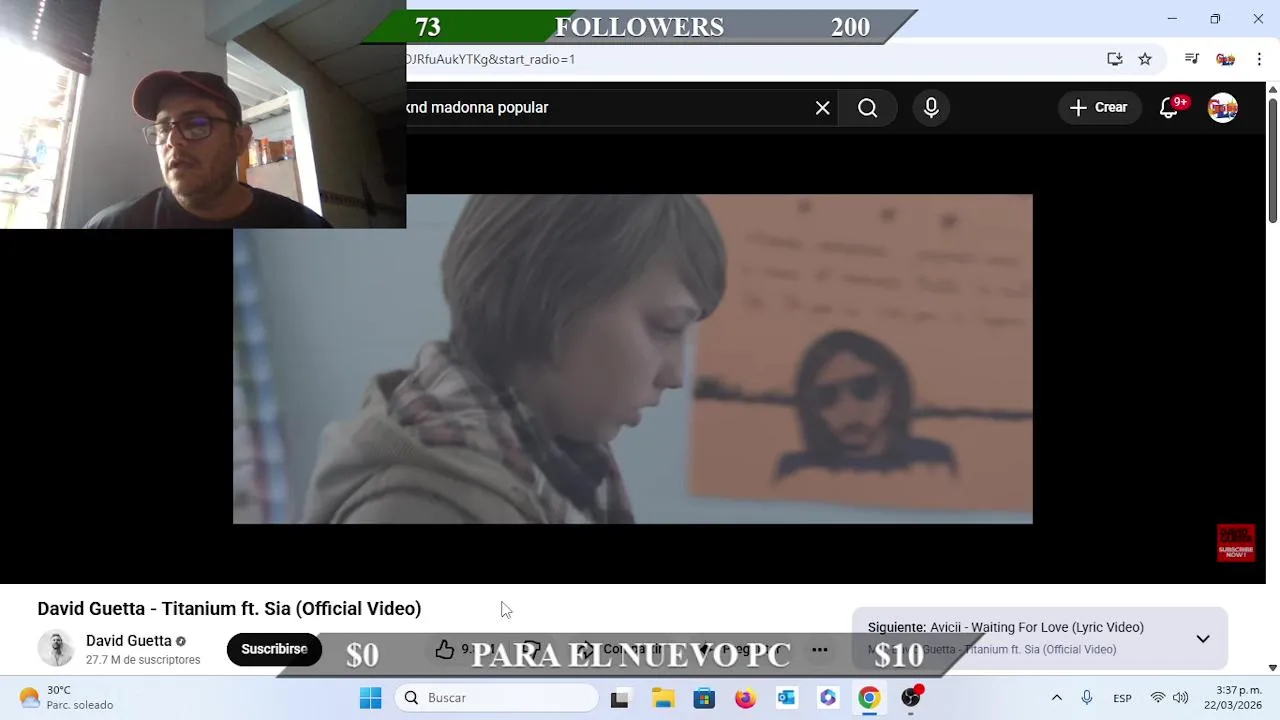Image resolution: width=1280 pixels, height=720 pixels.
Task: Click the taskbar Buscar search box
Action: coord(496,698)
